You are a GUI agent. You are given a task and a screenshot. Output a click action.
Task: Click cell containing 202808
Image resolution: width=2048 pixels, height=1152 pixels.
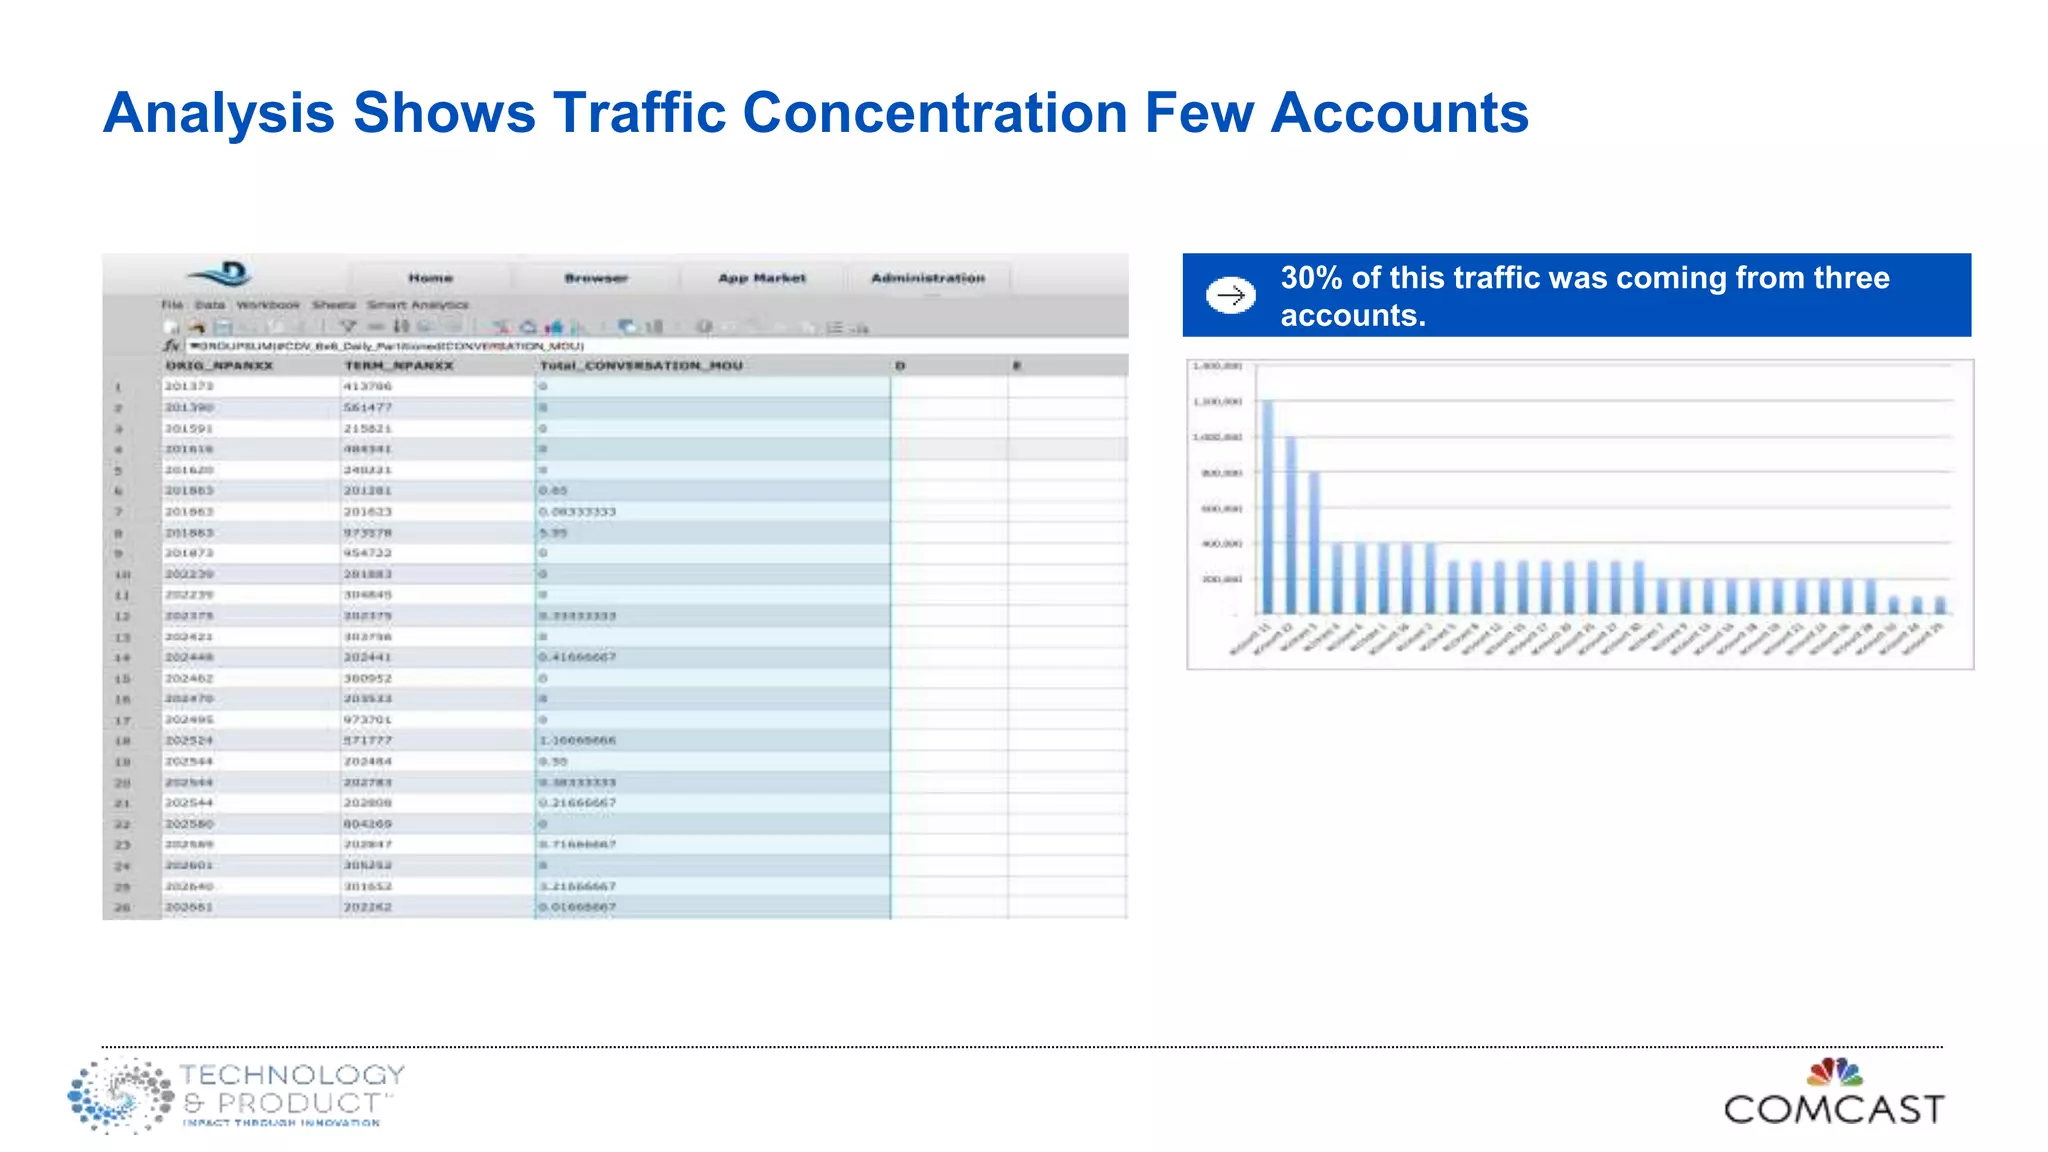pos(438,803)
